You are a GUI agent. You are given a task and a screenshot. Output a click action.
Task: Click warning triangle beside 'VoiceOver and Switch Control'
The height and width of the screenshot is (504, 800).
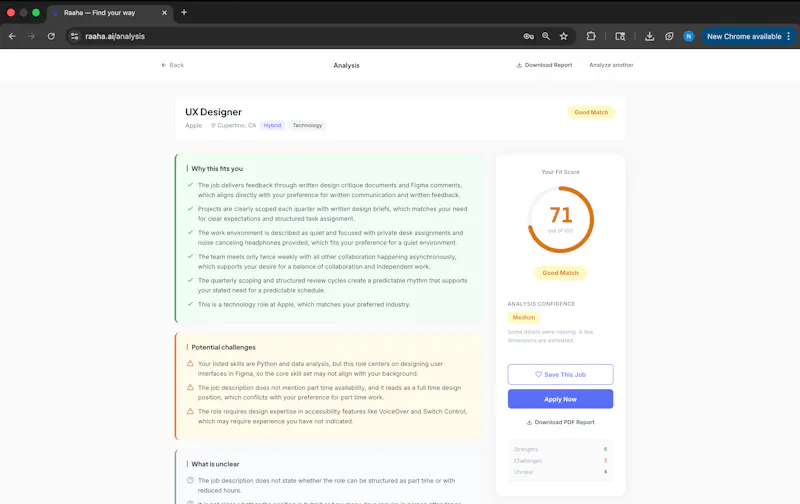(x=190, y=411)
